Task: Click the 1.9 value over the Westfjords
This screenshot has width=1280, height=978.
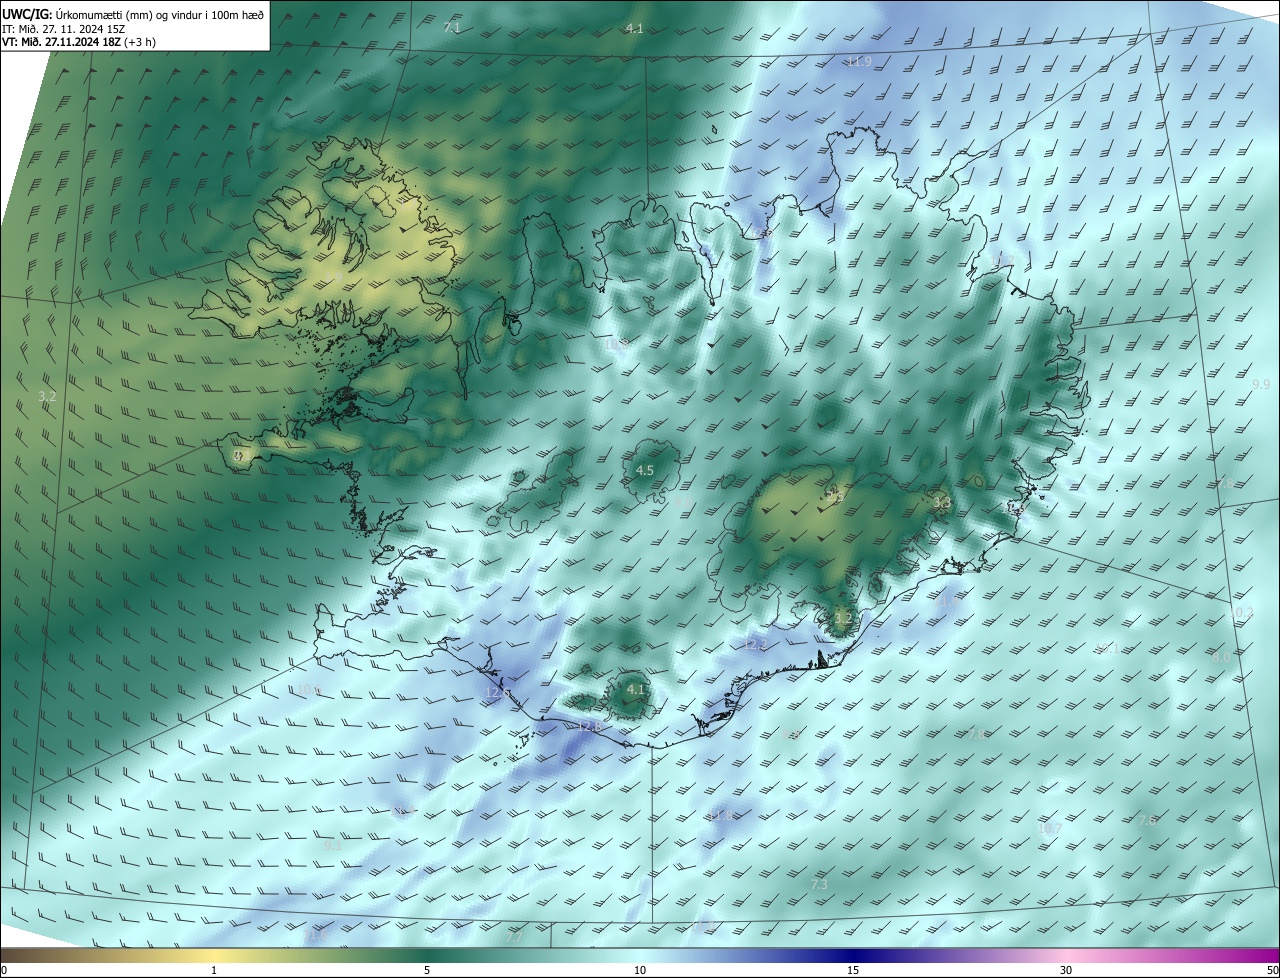Action: pos(333,275)
